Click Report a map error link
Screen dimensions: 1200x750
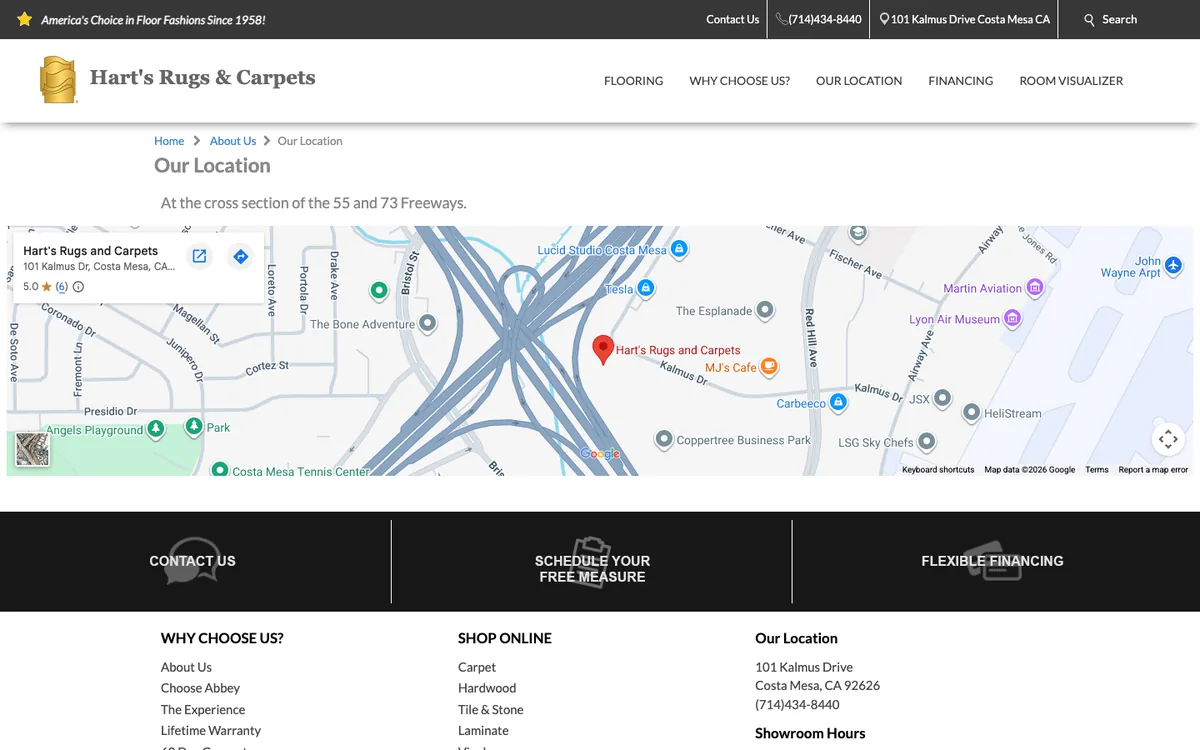(x=1153, y=470)
